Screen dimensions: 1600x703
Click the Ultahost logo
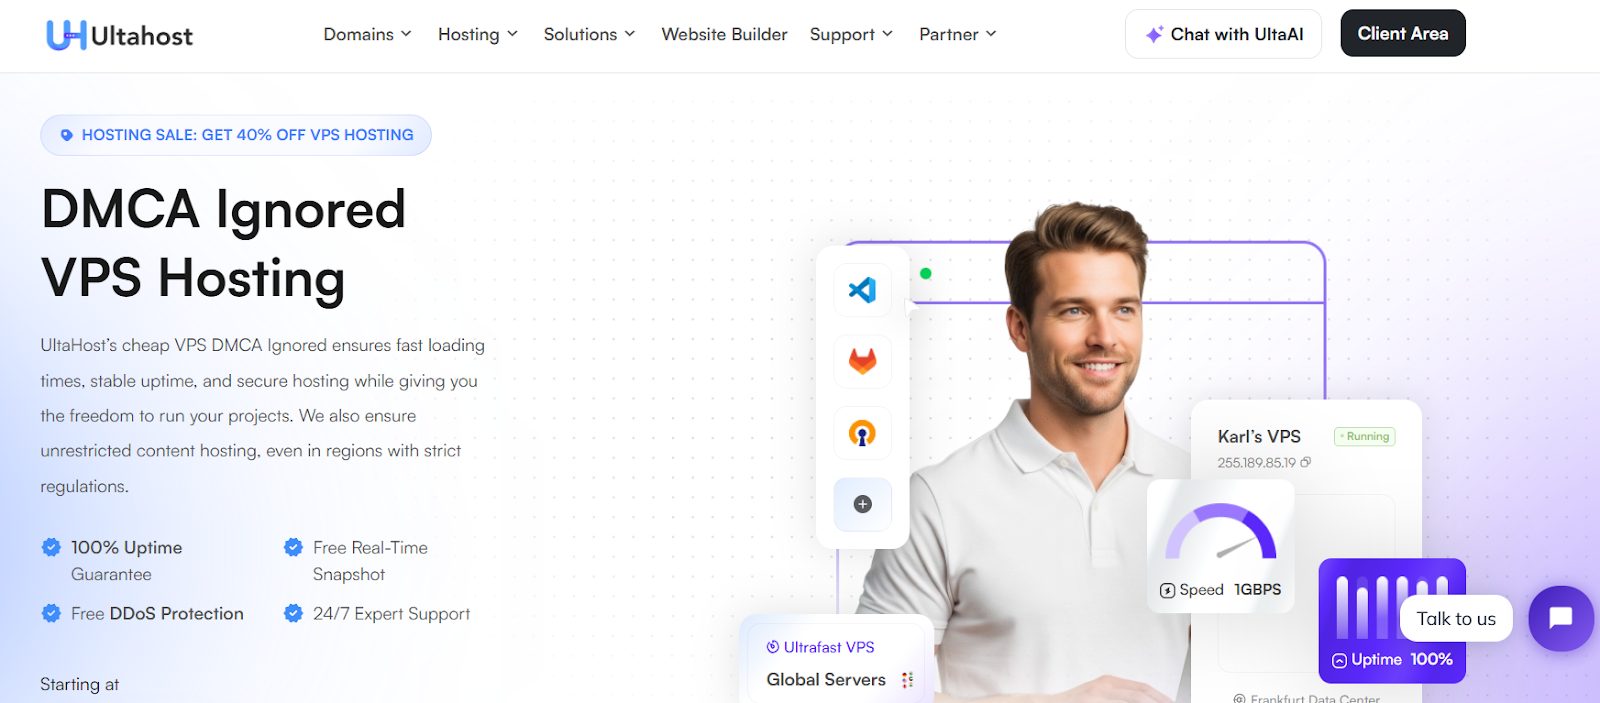119,35
